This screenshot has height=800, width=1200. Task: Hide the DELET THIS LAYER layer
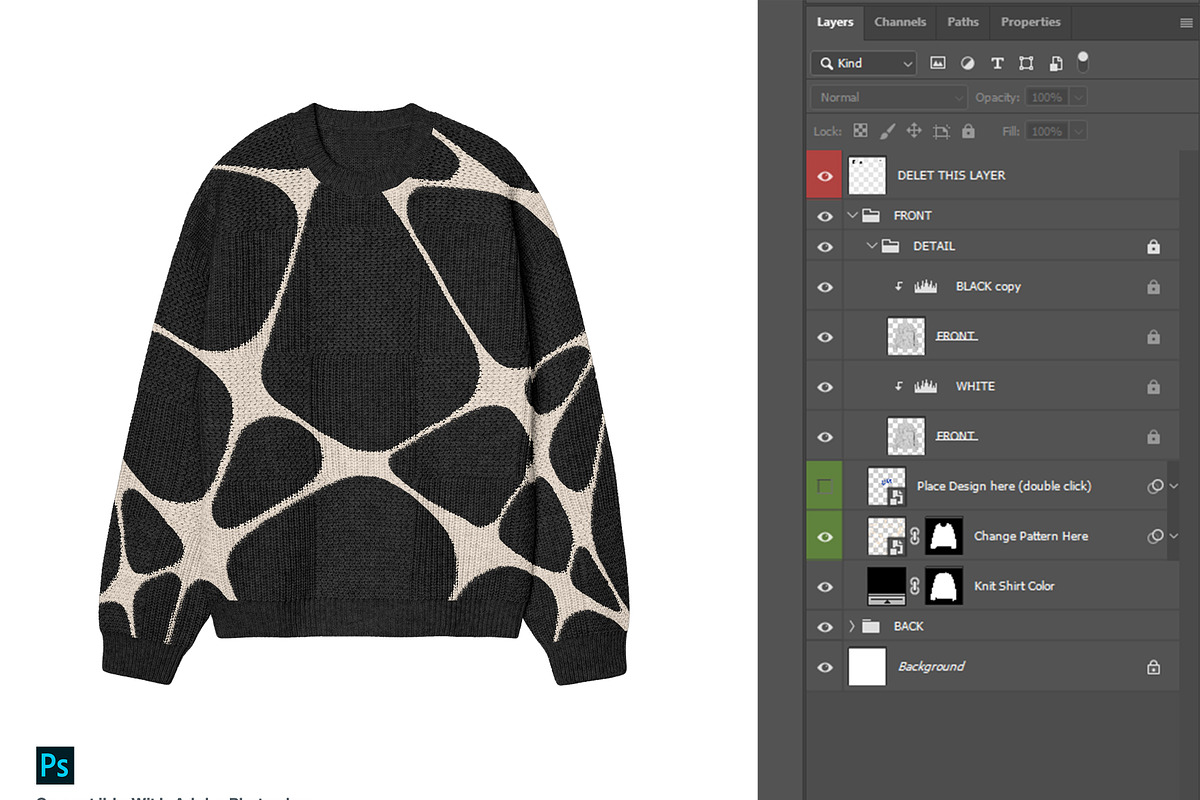(825, 175)
